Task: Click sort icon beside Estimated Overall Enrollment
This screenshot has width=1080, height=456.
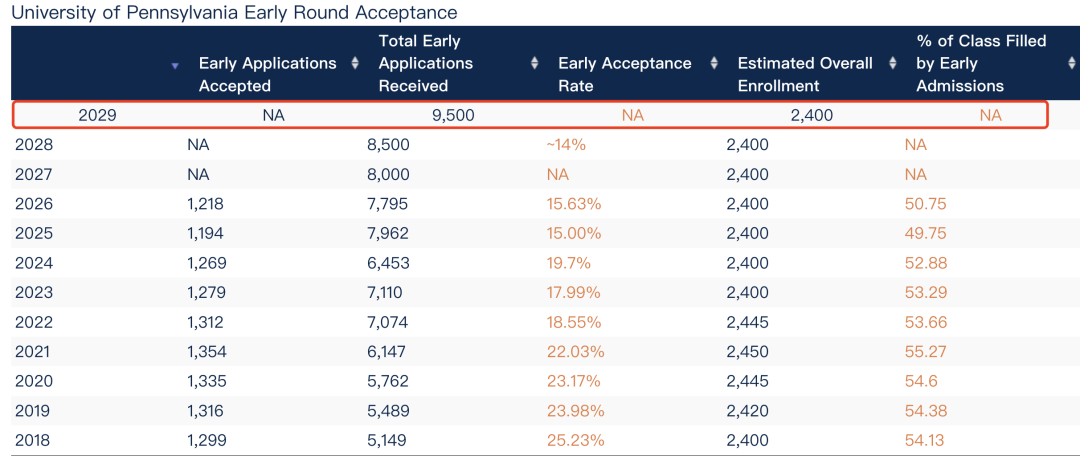Action: coord(893,63)
